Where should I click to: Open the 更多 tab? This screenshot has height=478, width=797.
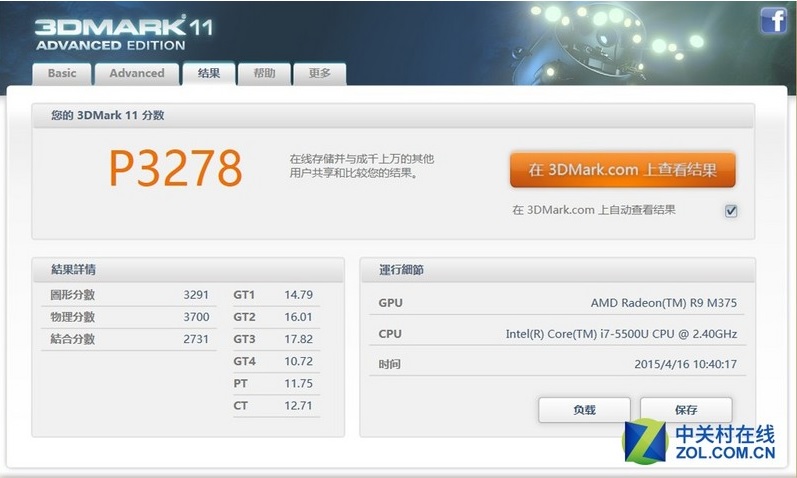[320, 73]
